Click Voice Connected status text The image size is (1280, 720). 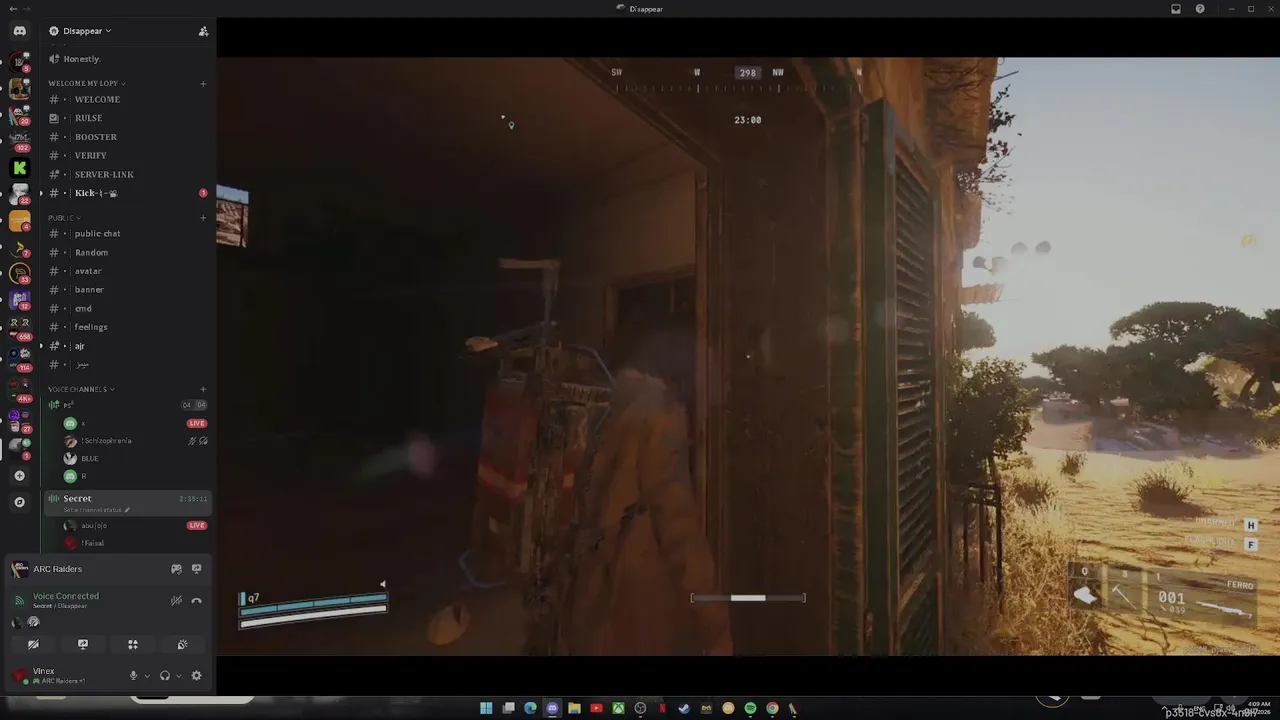click(x=66, y=596)
